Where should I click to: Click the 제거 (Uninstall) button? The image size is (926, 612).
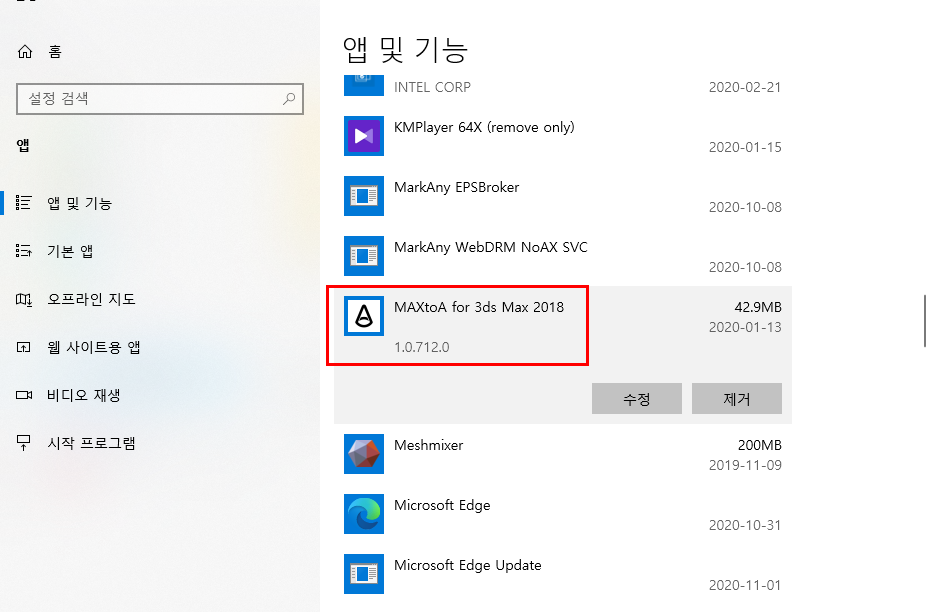click(x=736, y=399)
